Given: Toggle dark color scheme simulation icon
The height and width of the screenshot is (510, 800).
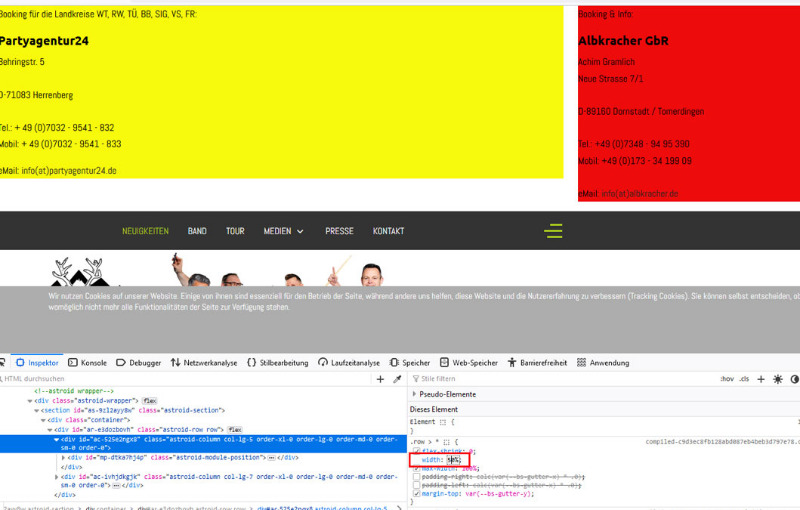Looking at the screenshot, I should coord(794,379).
